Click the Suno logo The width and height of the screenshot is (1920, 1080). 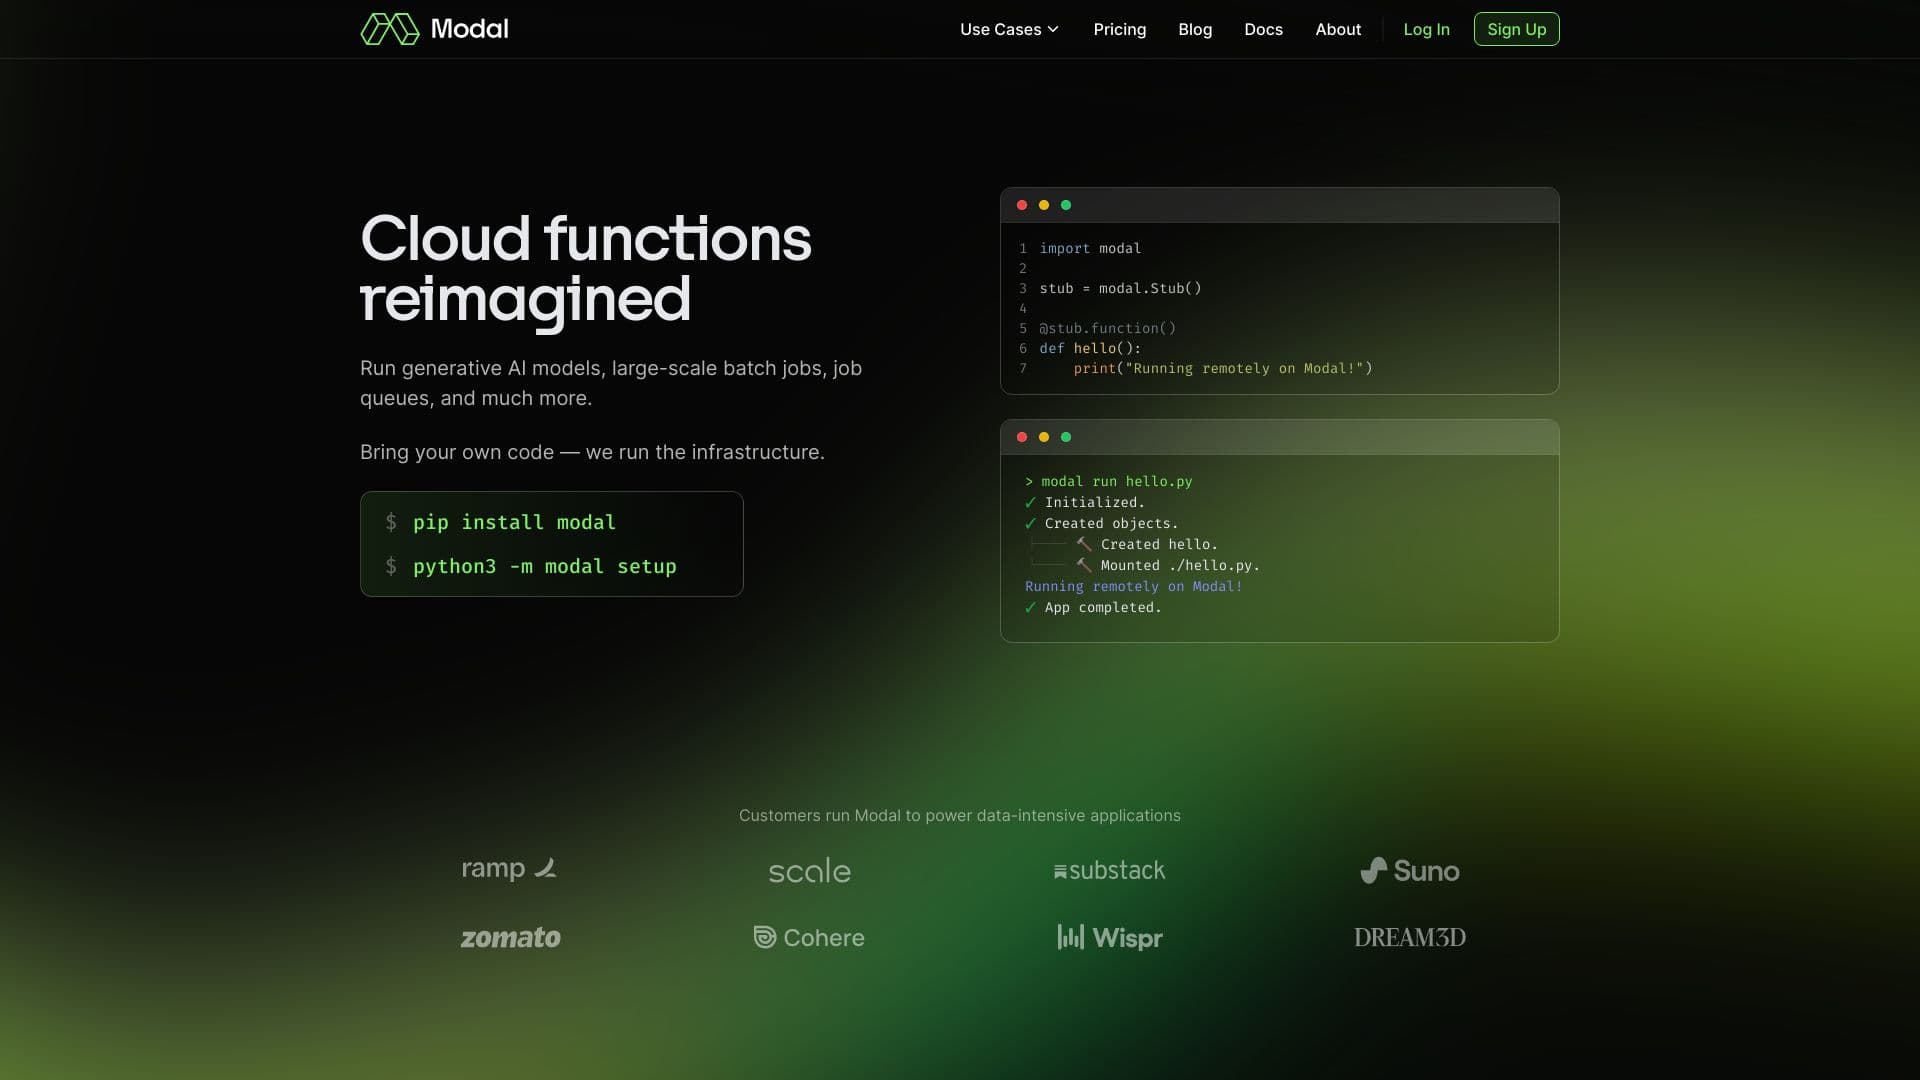point(1410,870)
